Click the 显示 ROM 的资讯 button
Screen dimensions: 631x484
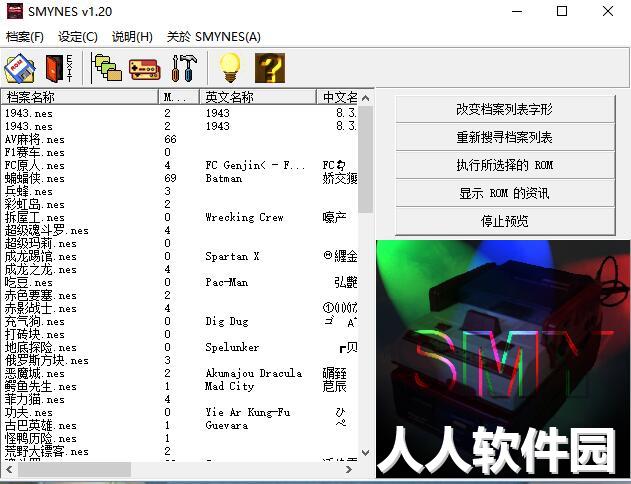[x=505, y=193]
